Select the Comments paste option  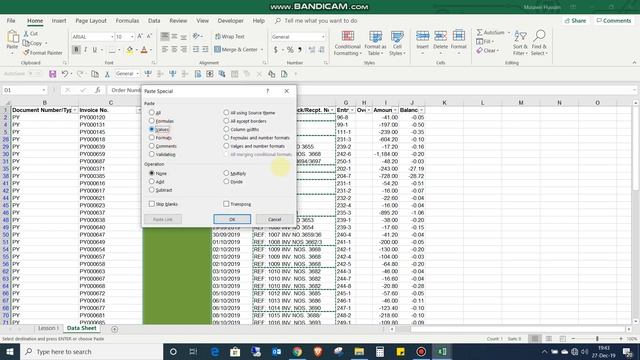click(x=152, y=146)
